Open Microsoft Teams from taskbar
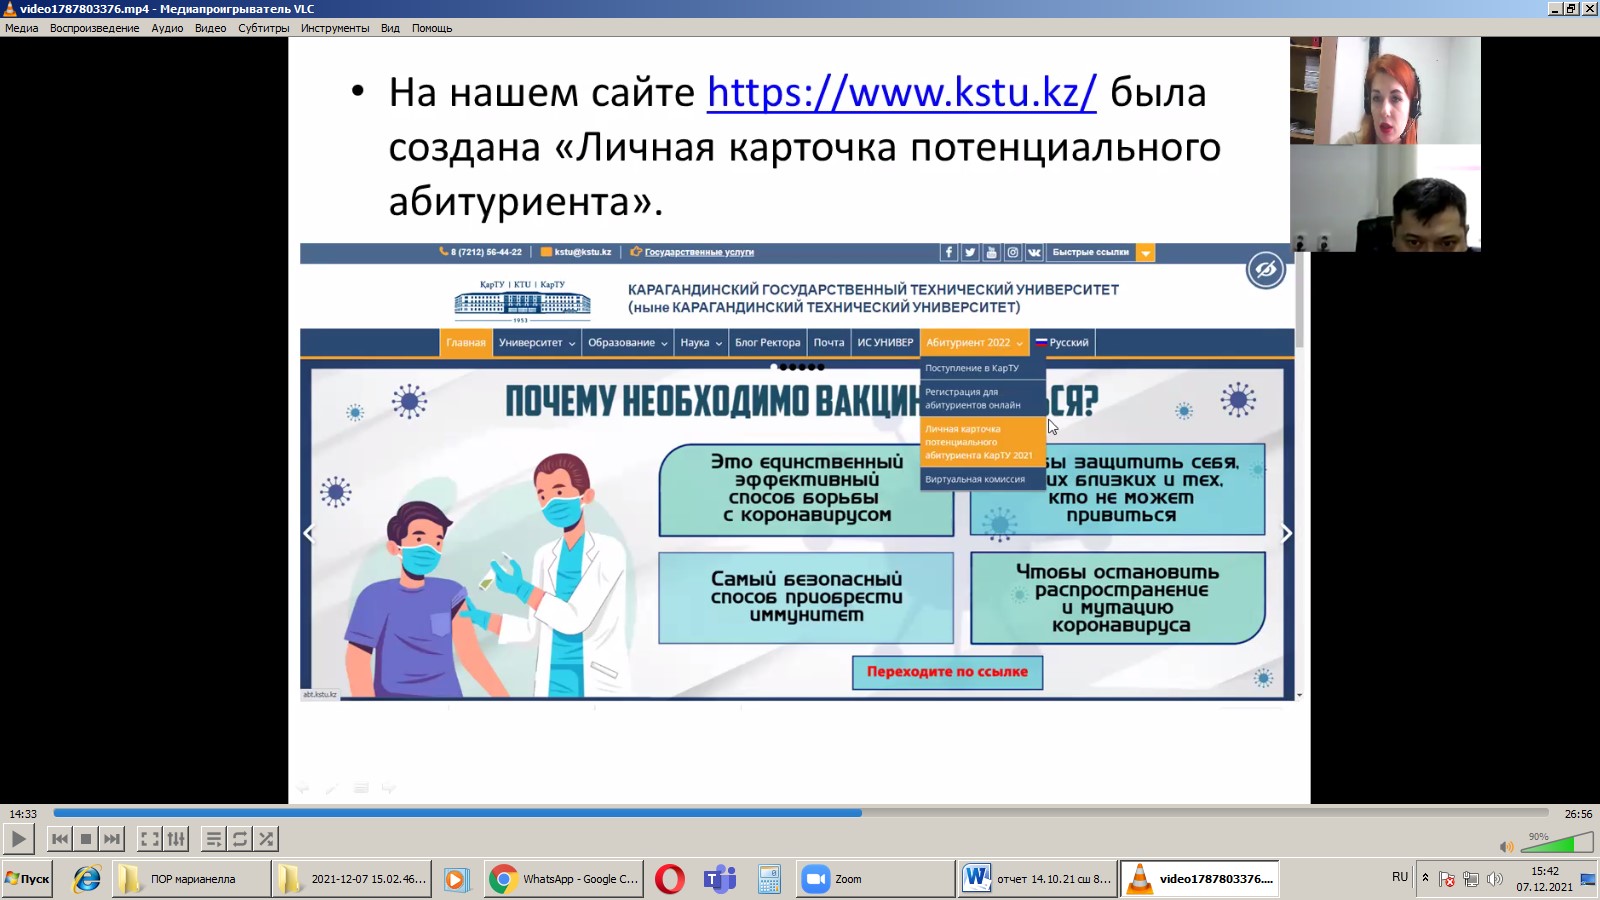1600x900 pixels. (x=720, y=879)
